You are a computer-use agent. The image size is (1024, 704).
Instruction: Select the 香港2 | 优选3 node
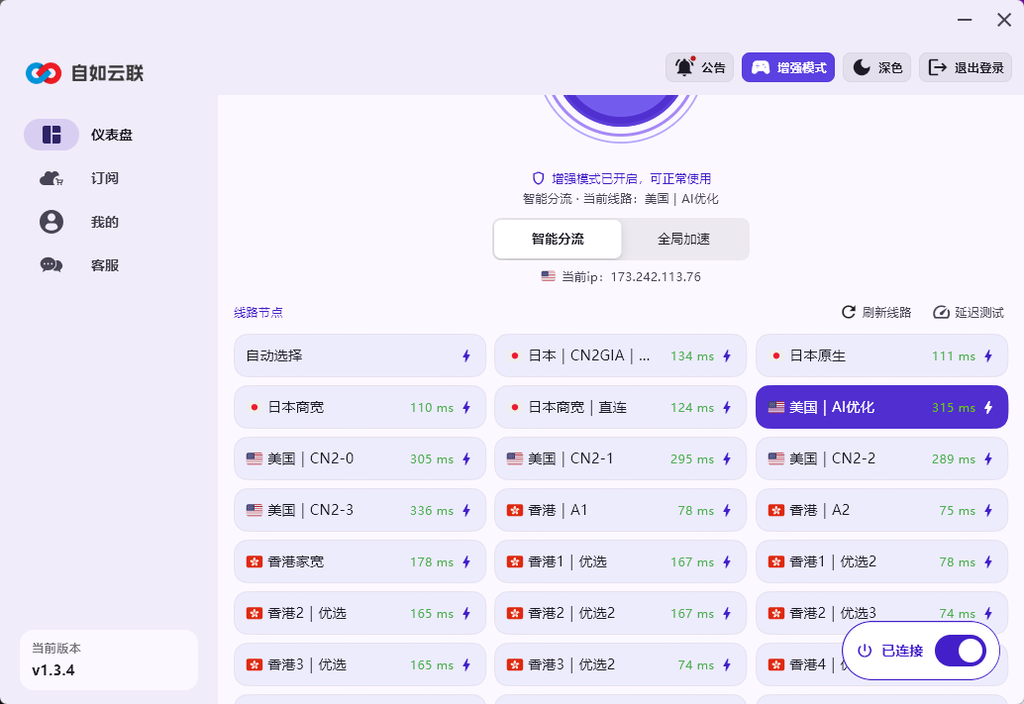click(x=882, y=614)
